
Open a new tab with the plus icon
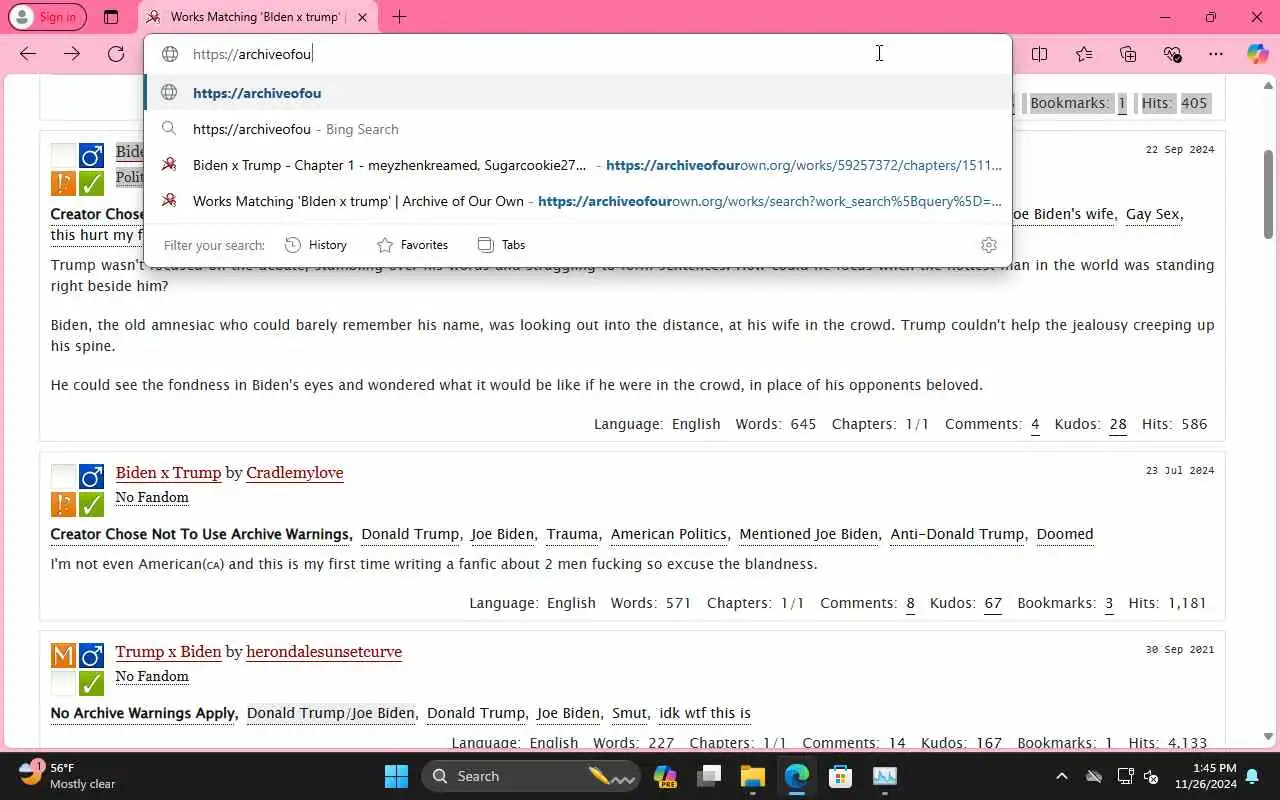pos(399,17)
